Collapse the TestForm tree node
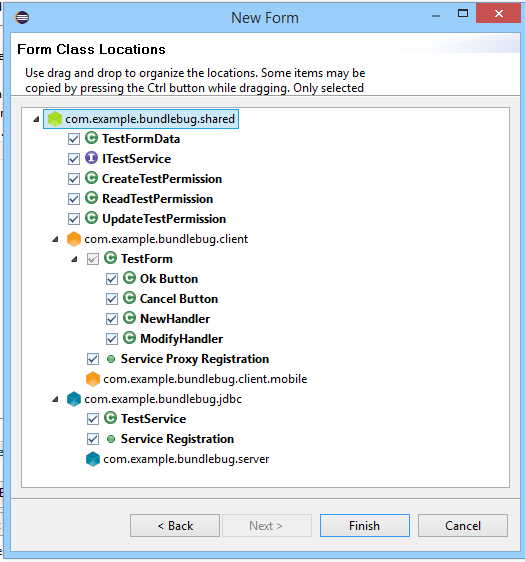Screen dimensions: 525x562 point(74,259)
